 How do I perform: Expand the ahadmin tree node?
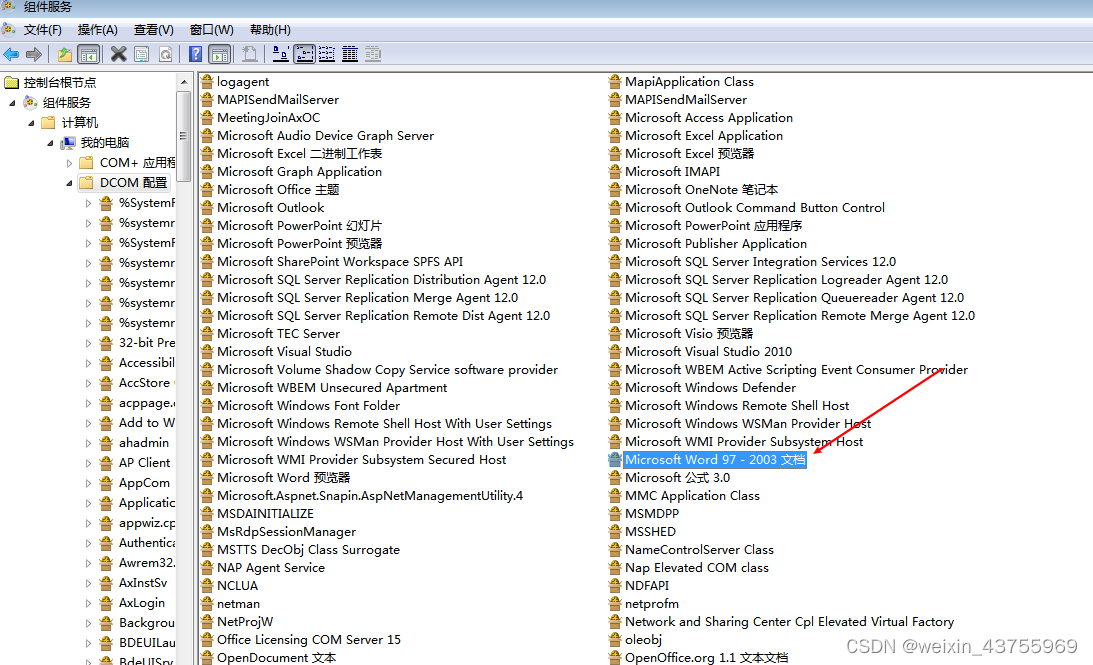(x=88, y=443)
